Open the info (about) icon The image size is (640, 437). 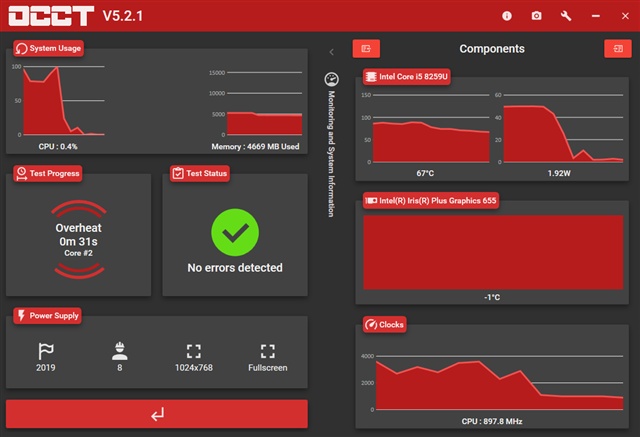tap(507, 16)
